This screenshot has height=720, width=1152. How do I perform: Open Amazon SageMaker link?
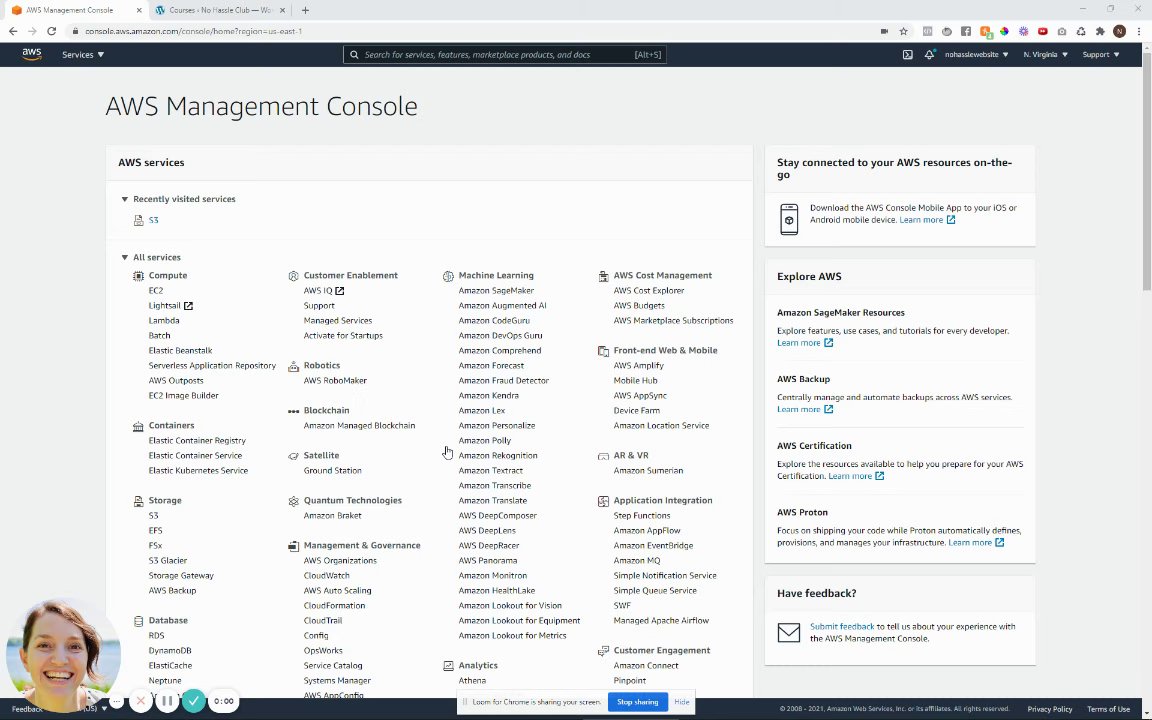pos(496,290)
